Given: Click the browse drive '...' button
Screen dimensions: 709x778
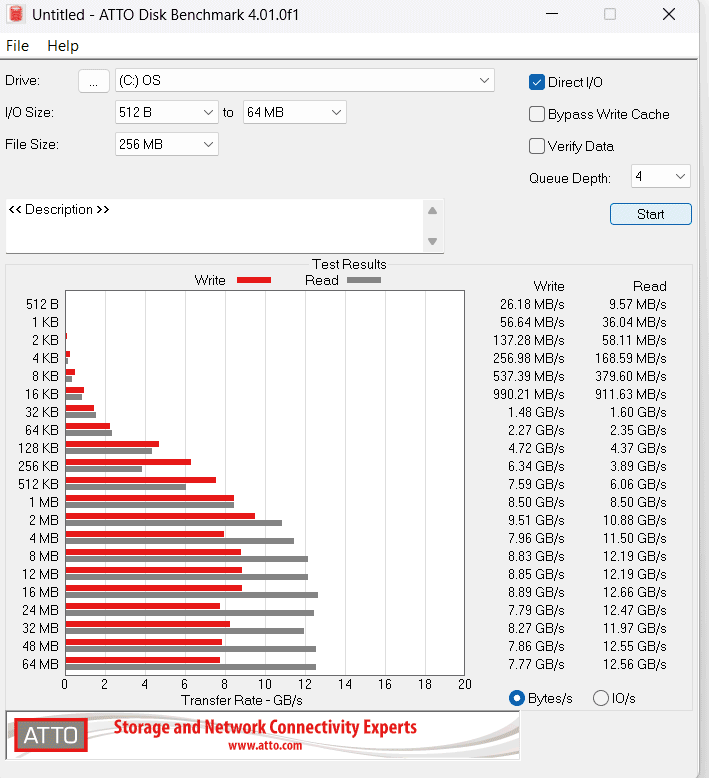Looking at the screenshot, I should [x=94, y=81].
